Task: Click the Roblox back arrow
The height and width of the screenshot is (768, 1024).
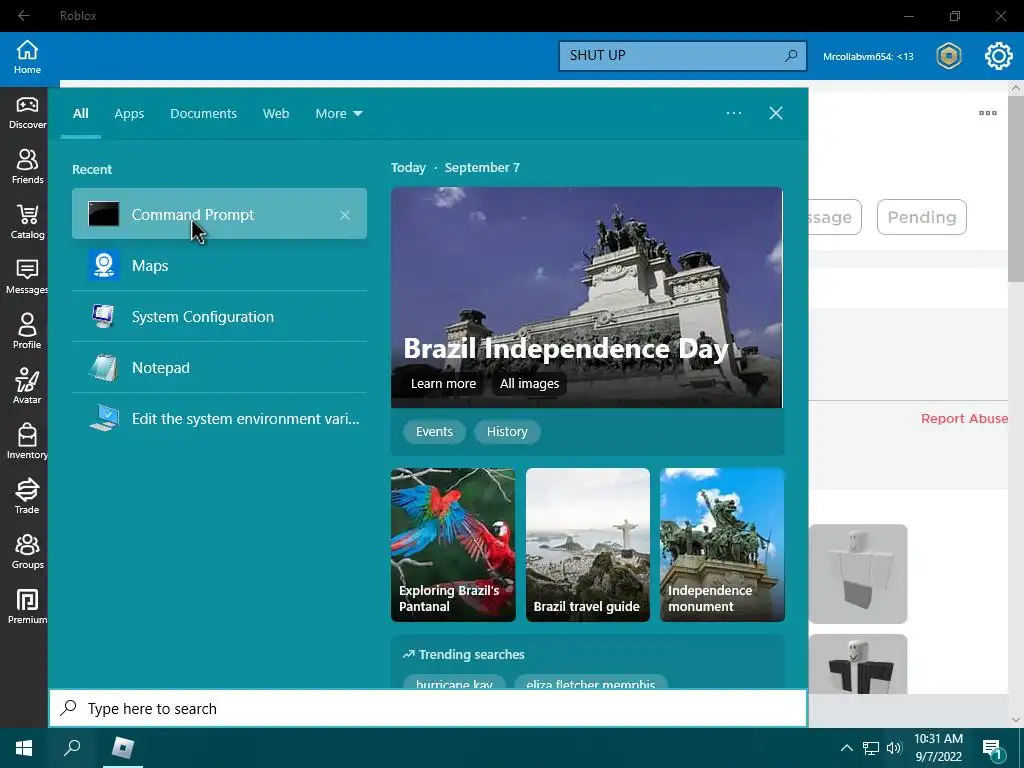Action: (x=24, y=16)
